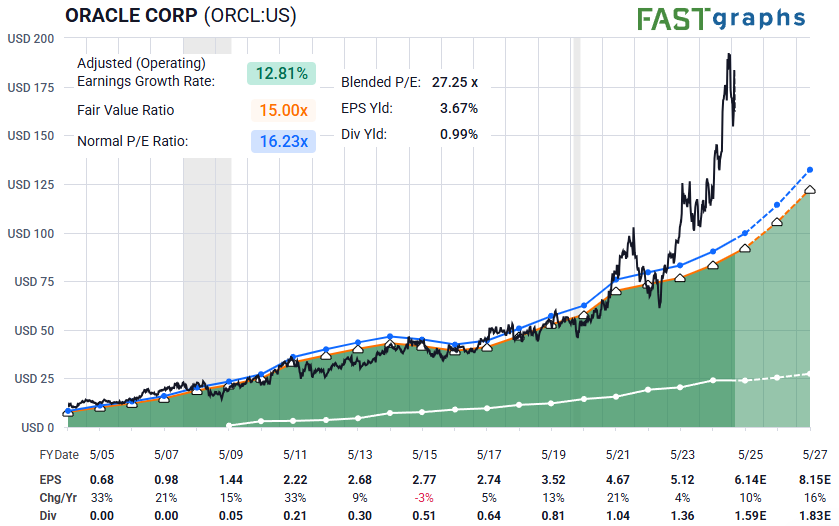The image size is (839, 526).
Task: Select the 16.23x normal P/E ratio badge
Action: coord(283,141)
